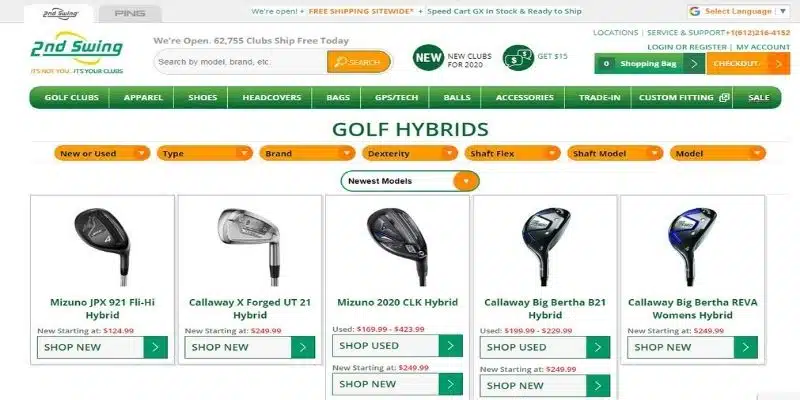The image size is (800, 400).
Task: Open the New or Used filter dropdown
Action: click(x=102, y=153)
